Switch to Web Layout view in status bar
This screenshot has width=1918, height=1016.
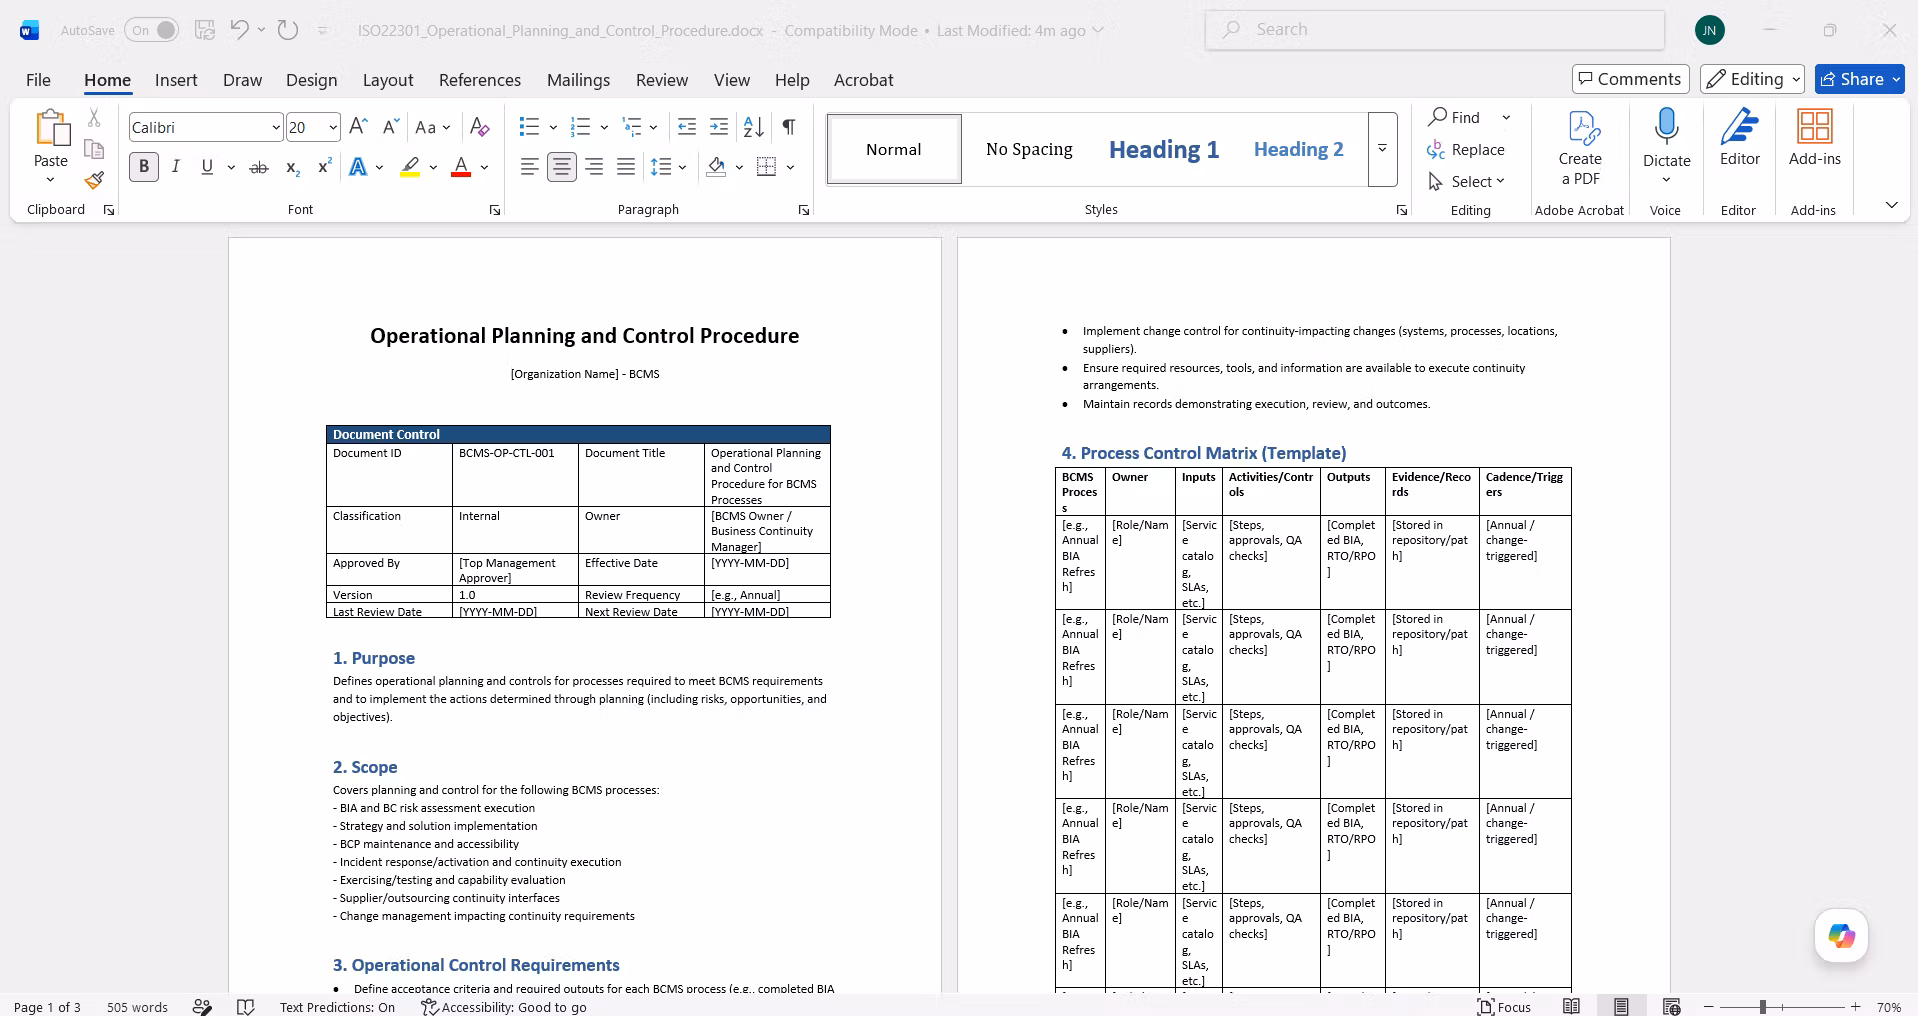(1671, 1007)
